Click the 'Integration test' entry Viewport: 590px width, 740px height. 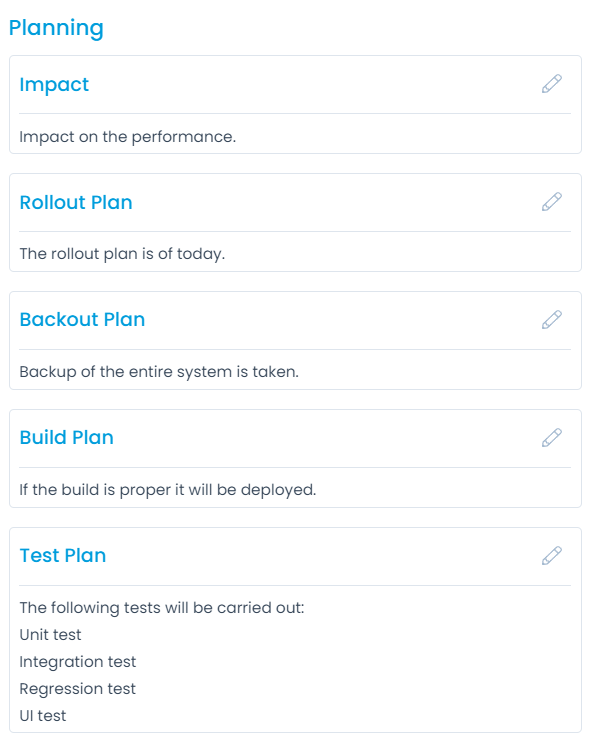77,662
